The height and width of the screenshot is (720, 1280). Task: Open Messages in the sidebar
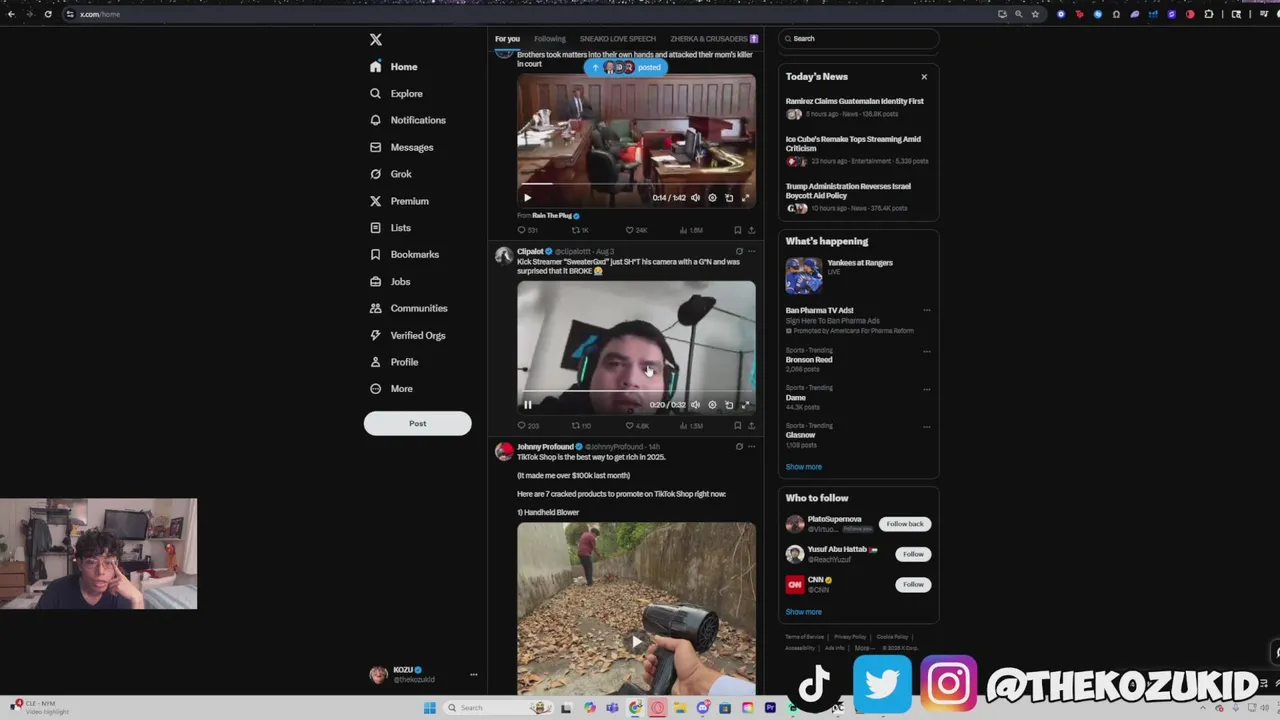click(402, 147)
